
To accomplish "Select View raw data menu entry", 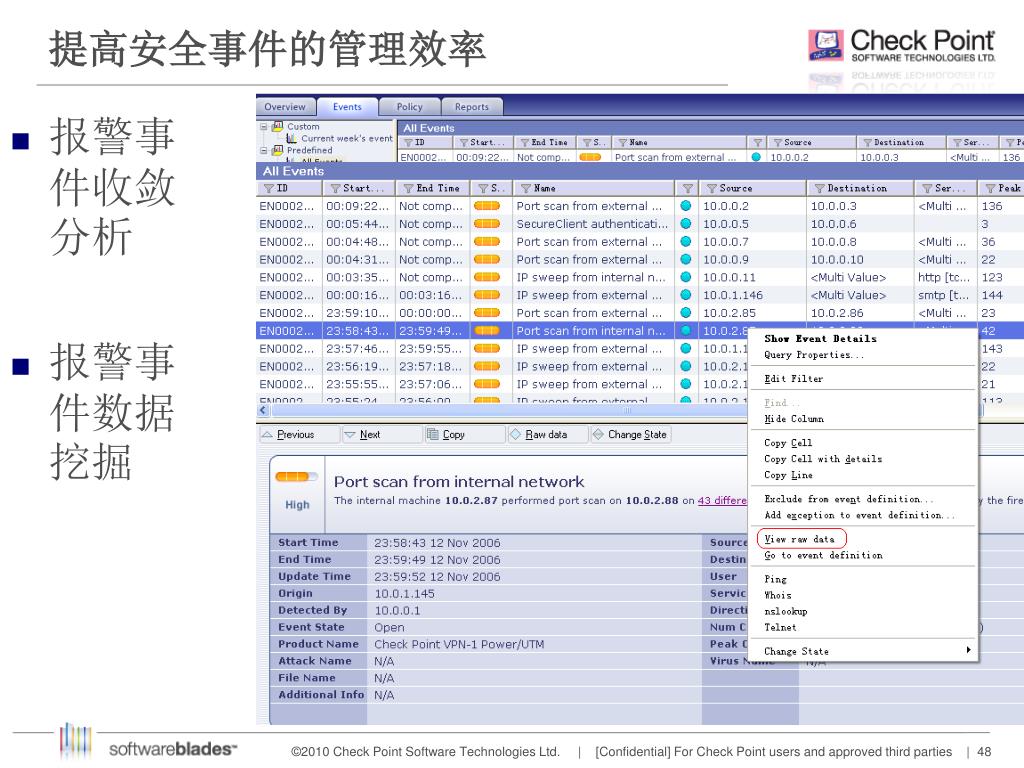I will [x=799, y=539].
